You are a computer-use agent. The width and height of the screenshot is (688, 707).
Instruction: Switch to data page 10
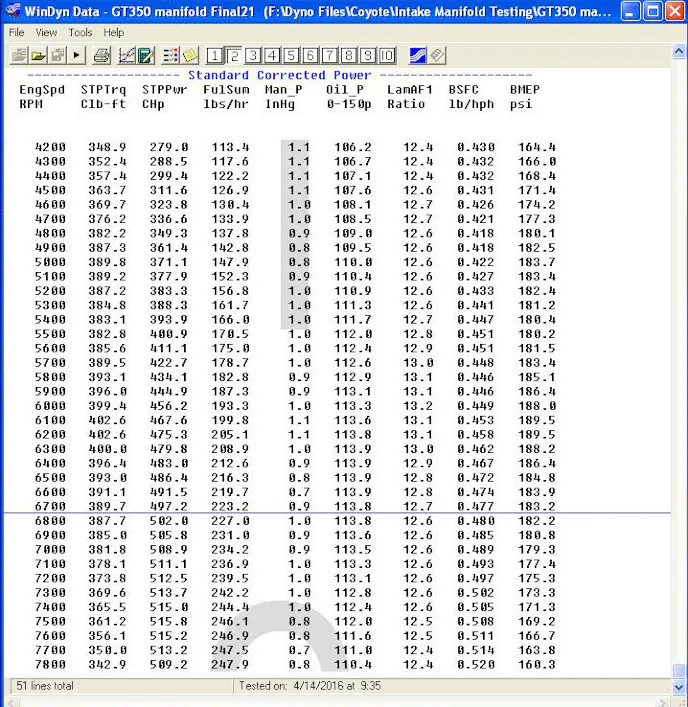pyautogui.click(x=387, y=55)
